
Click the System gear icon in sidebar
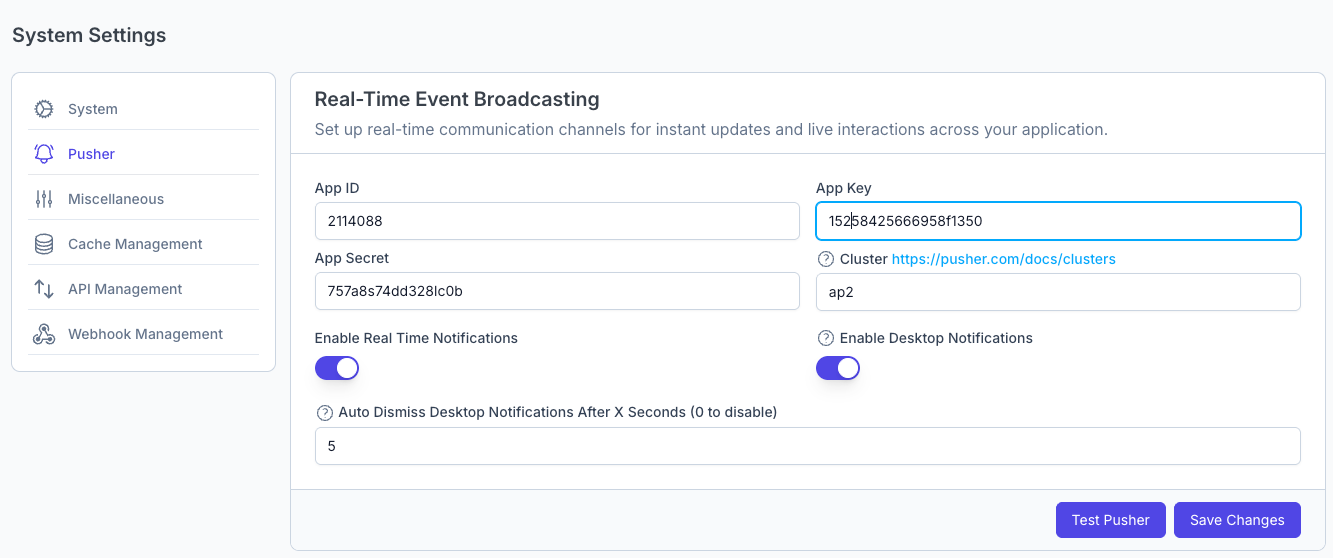[x=44, y=109]
